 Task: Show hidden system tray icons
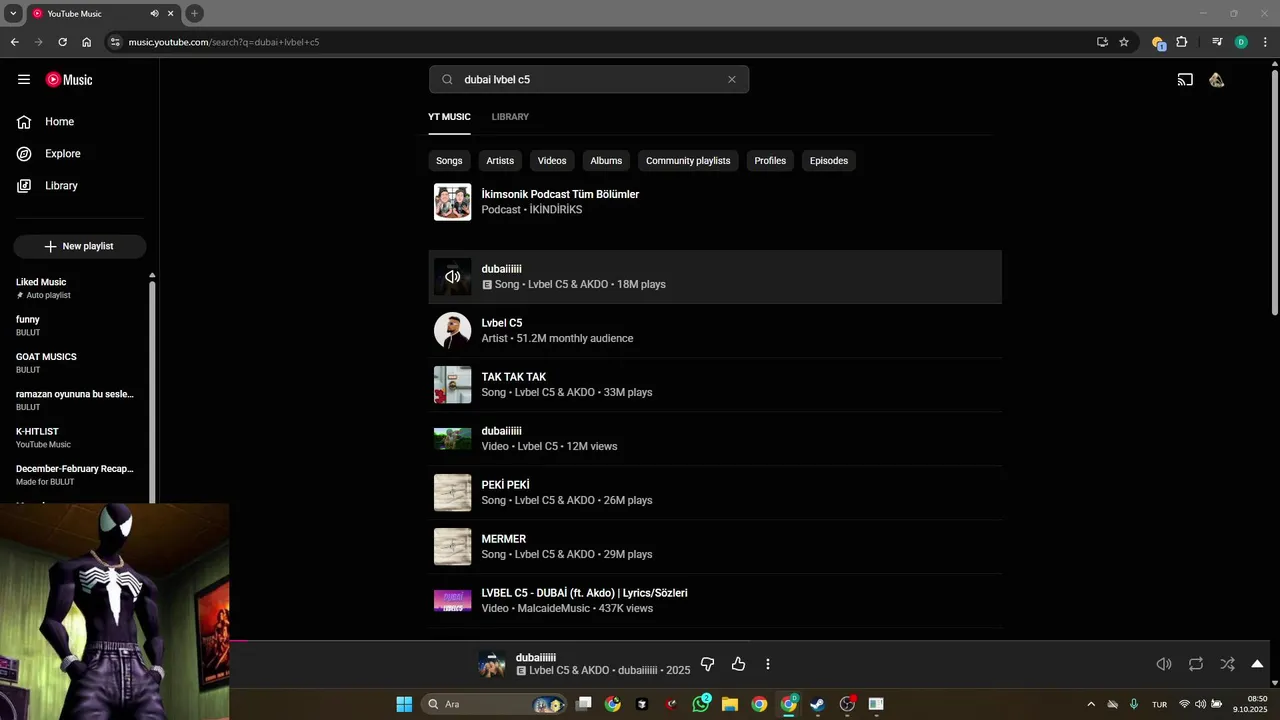(x=1091, y=704)
